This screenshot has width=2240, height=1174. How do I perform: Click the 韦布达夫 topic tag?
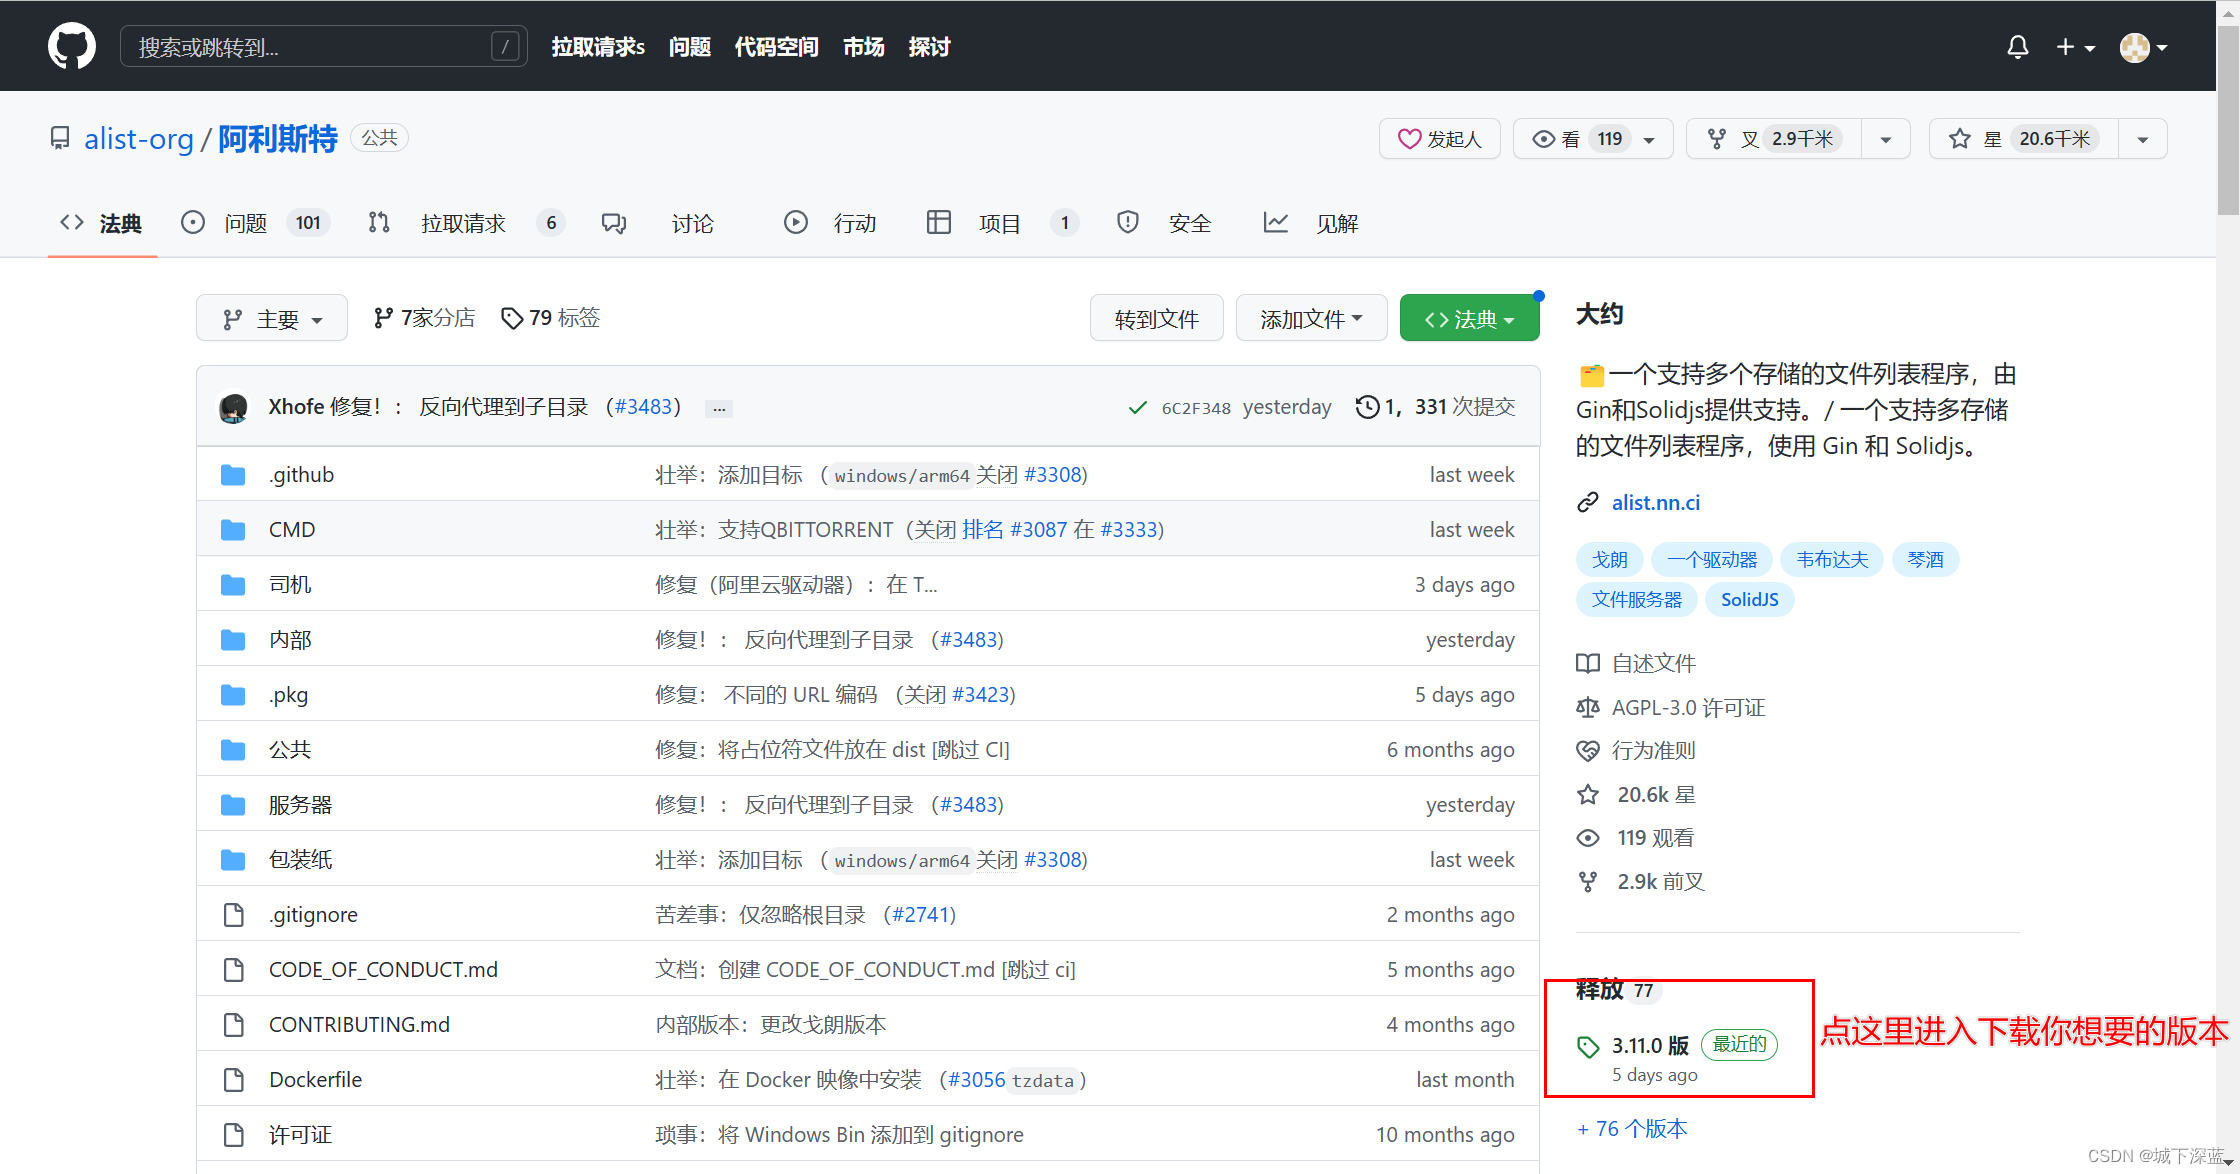(1832, 560)
